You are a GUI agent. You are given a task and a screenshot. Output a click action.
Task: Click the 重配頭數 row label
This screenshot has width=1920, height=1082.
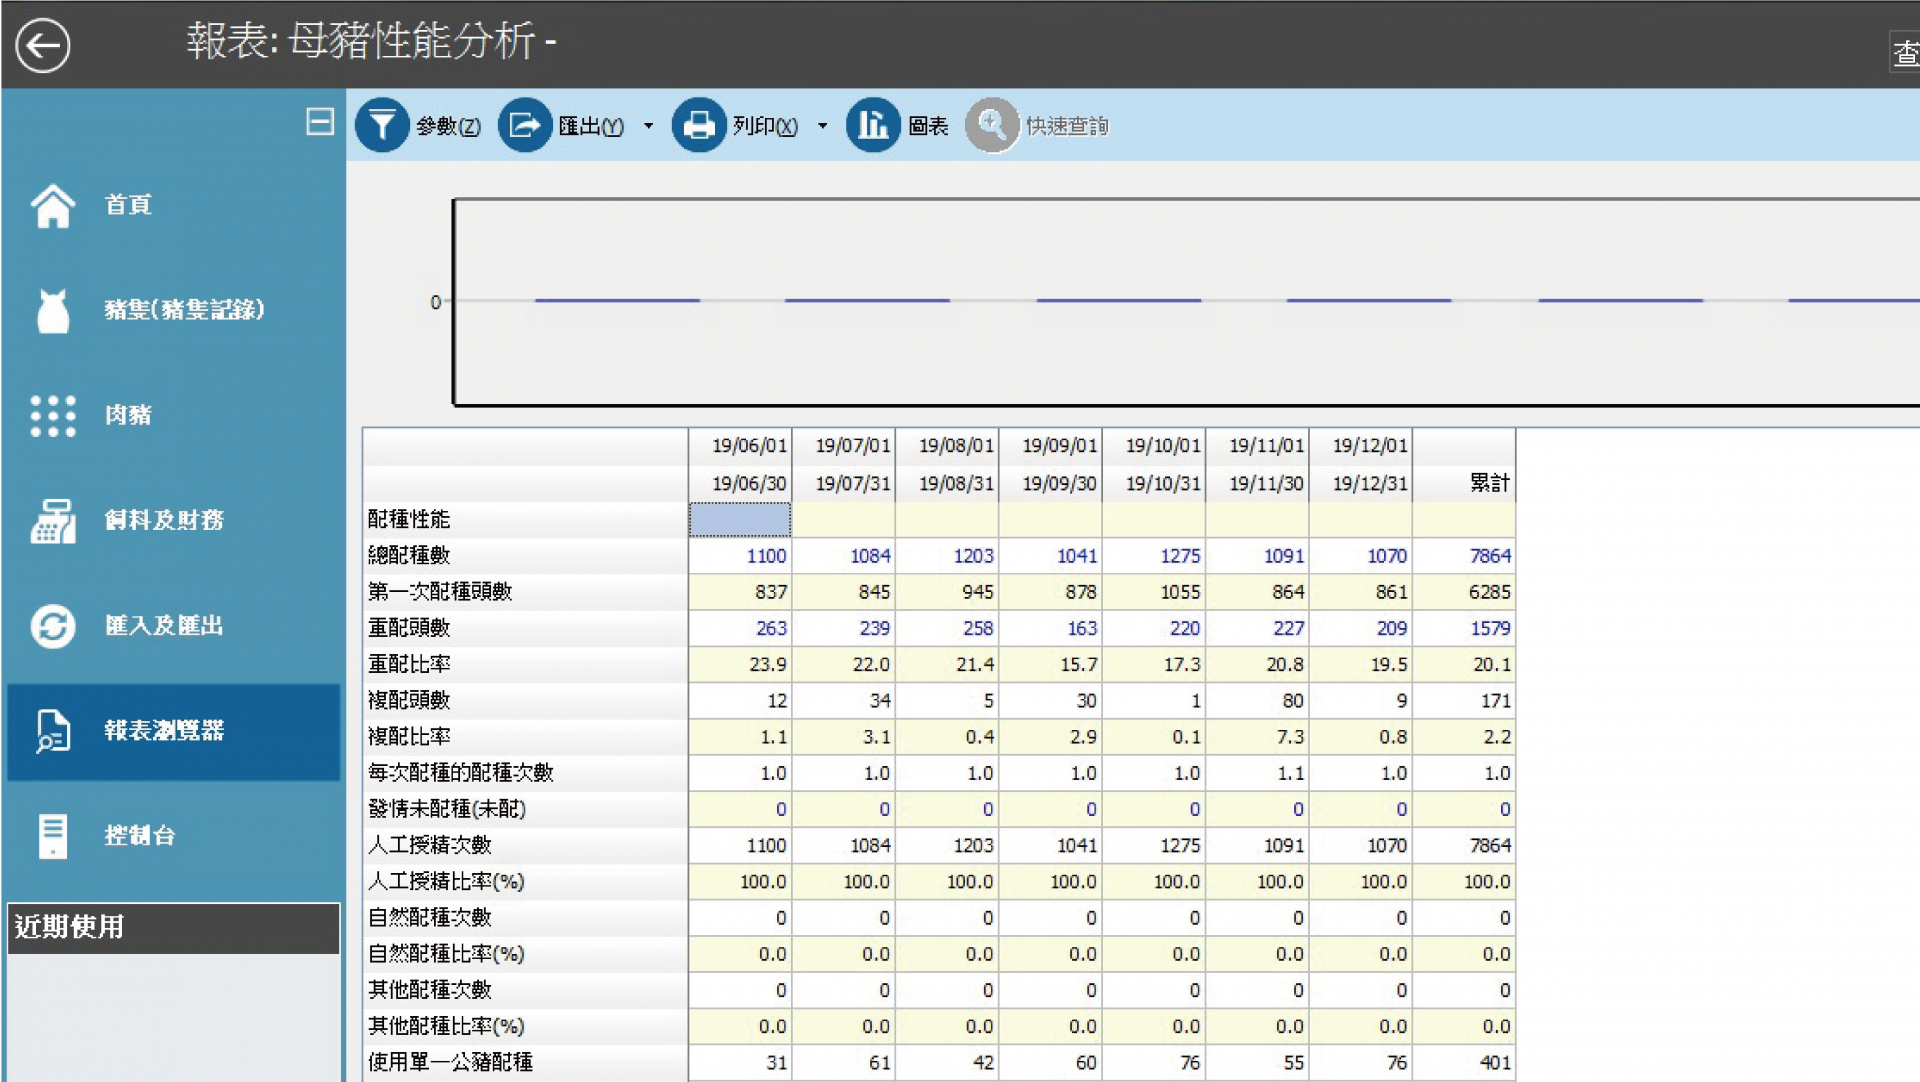pos(409,628)
